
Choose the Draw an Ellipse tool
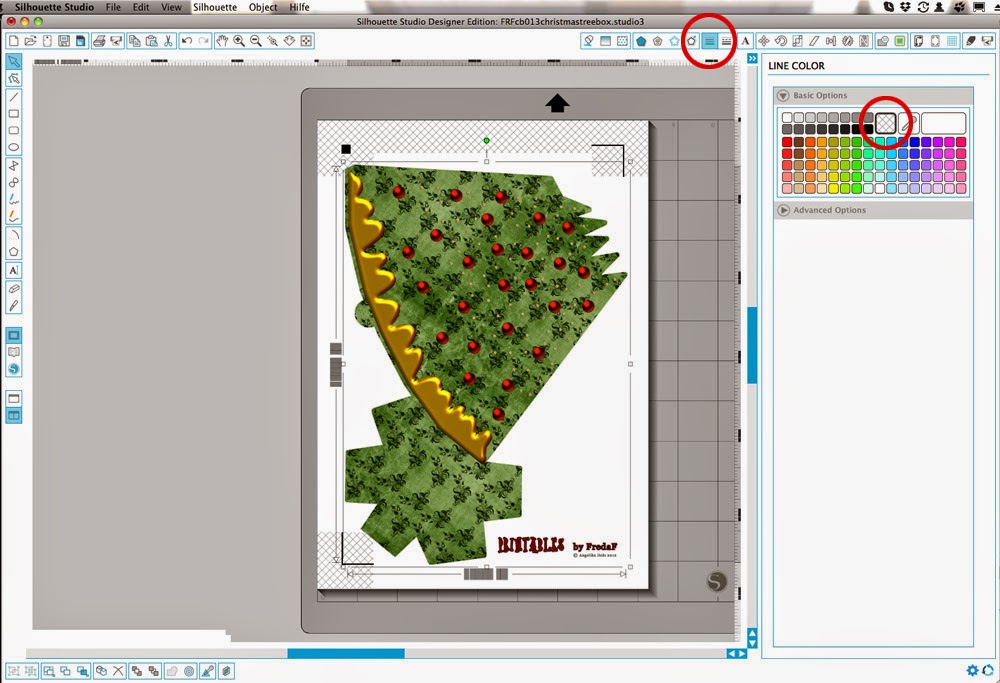coord(13,147)
